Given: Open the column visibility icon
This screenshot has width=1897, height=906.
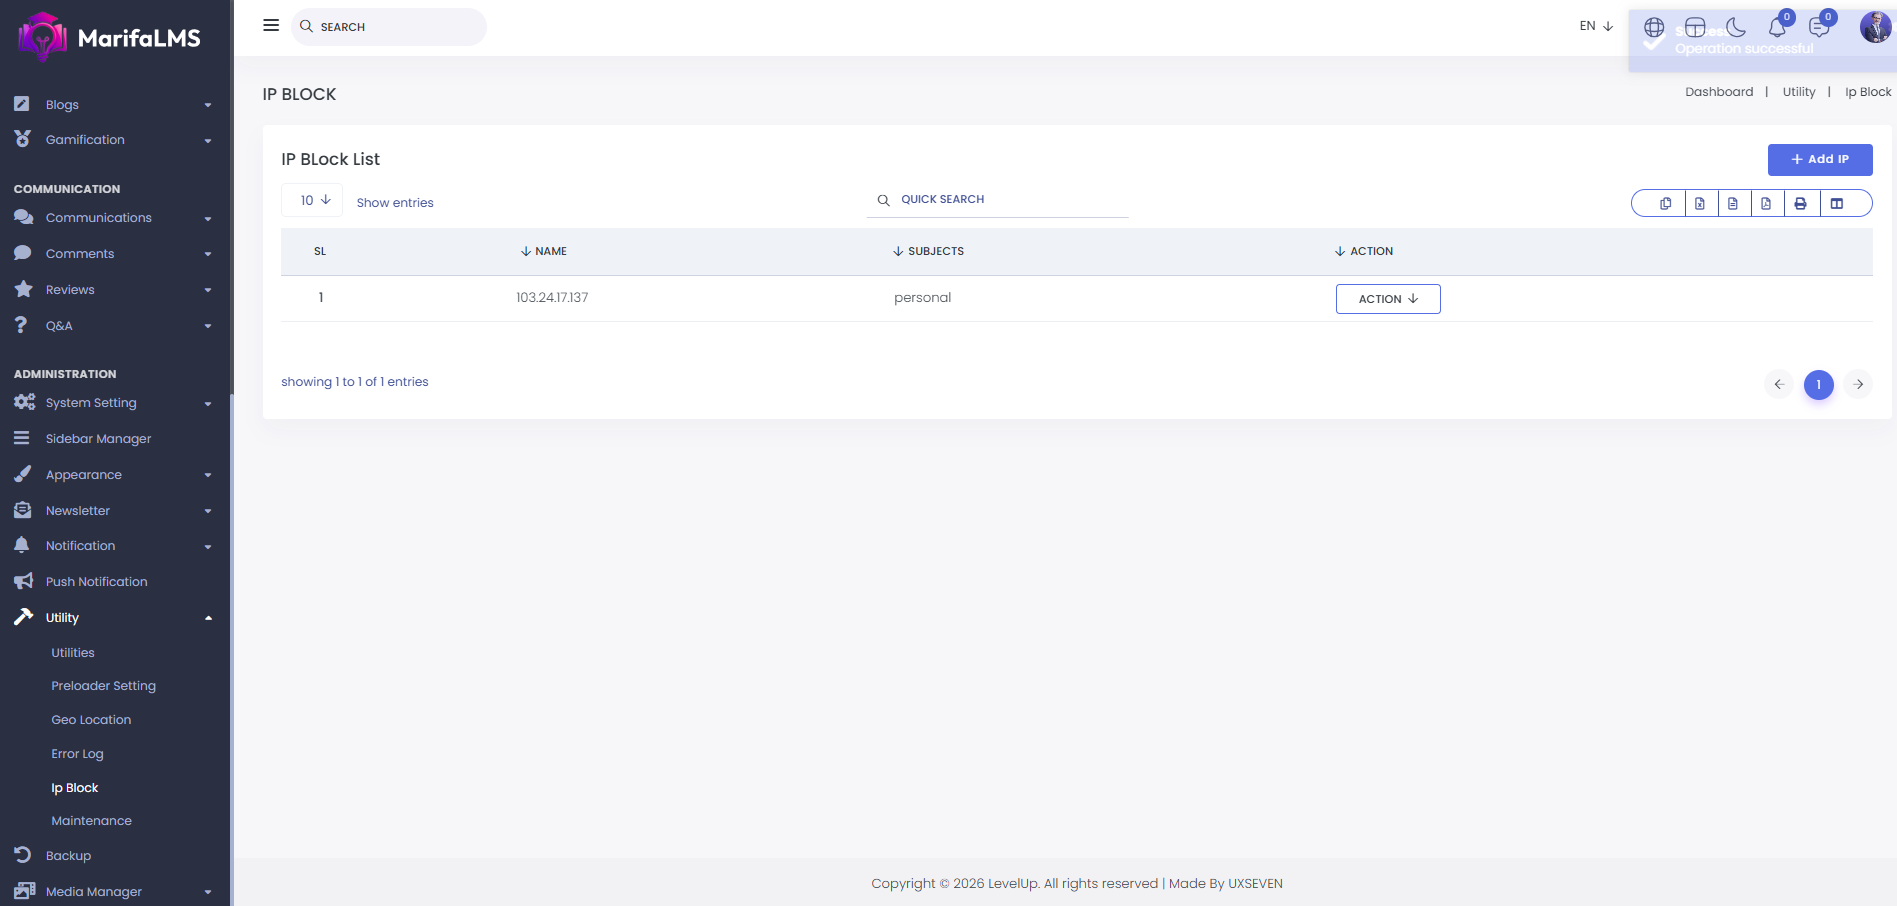Looking at the screenshot, I should tap(1836, 204).
